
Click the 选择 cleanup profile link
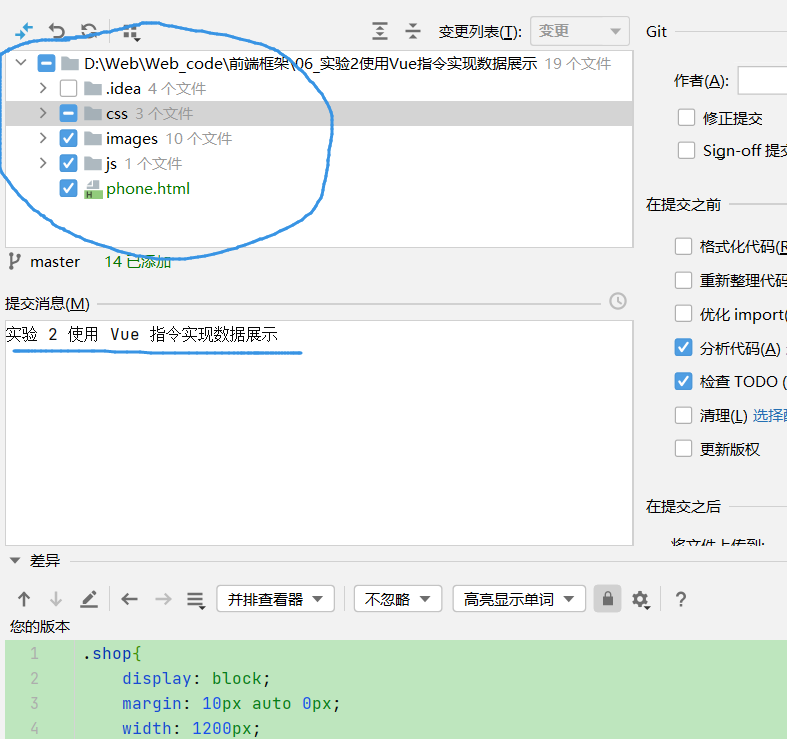pyautogui.click(x=769, y=416)
